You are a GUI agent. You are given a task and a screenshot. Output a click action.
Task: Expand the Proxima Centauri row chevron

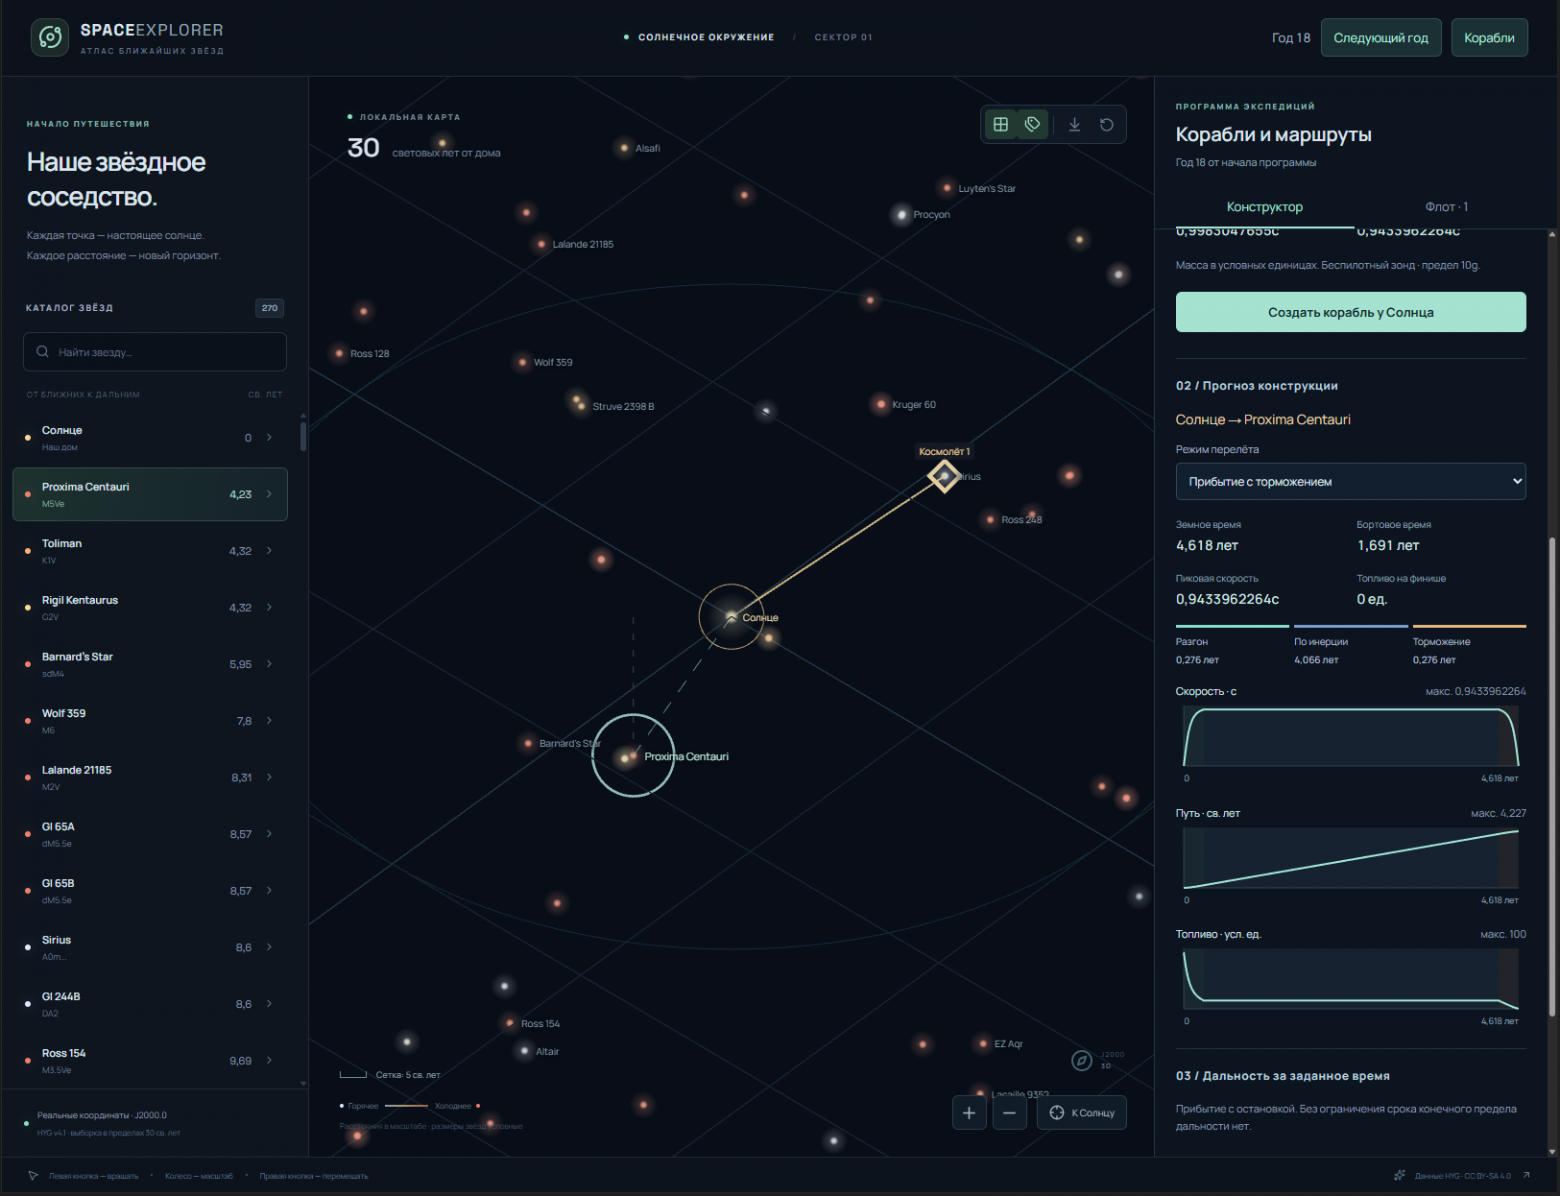tap(269, 494)
